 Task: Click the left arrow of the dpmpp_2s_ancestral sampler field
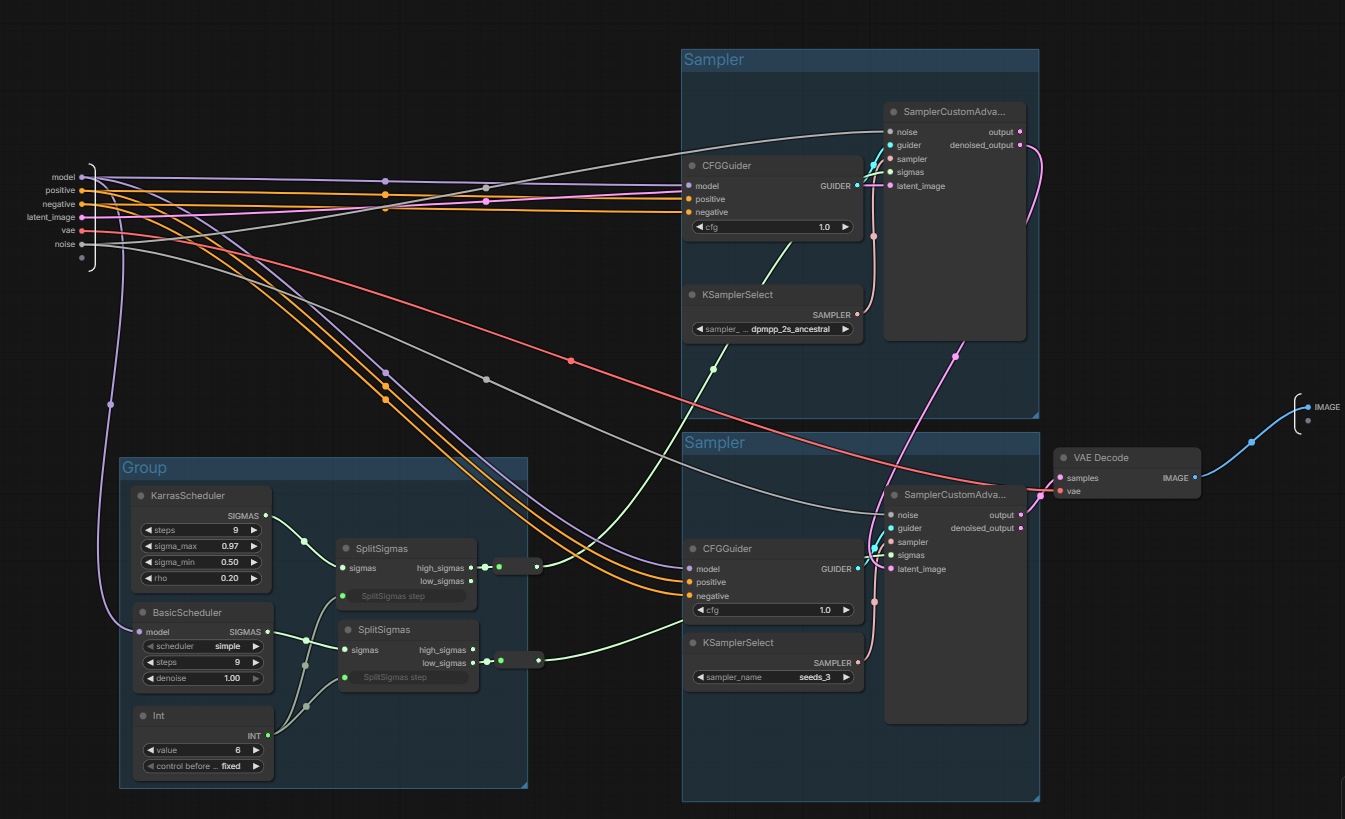click(700, 329)
